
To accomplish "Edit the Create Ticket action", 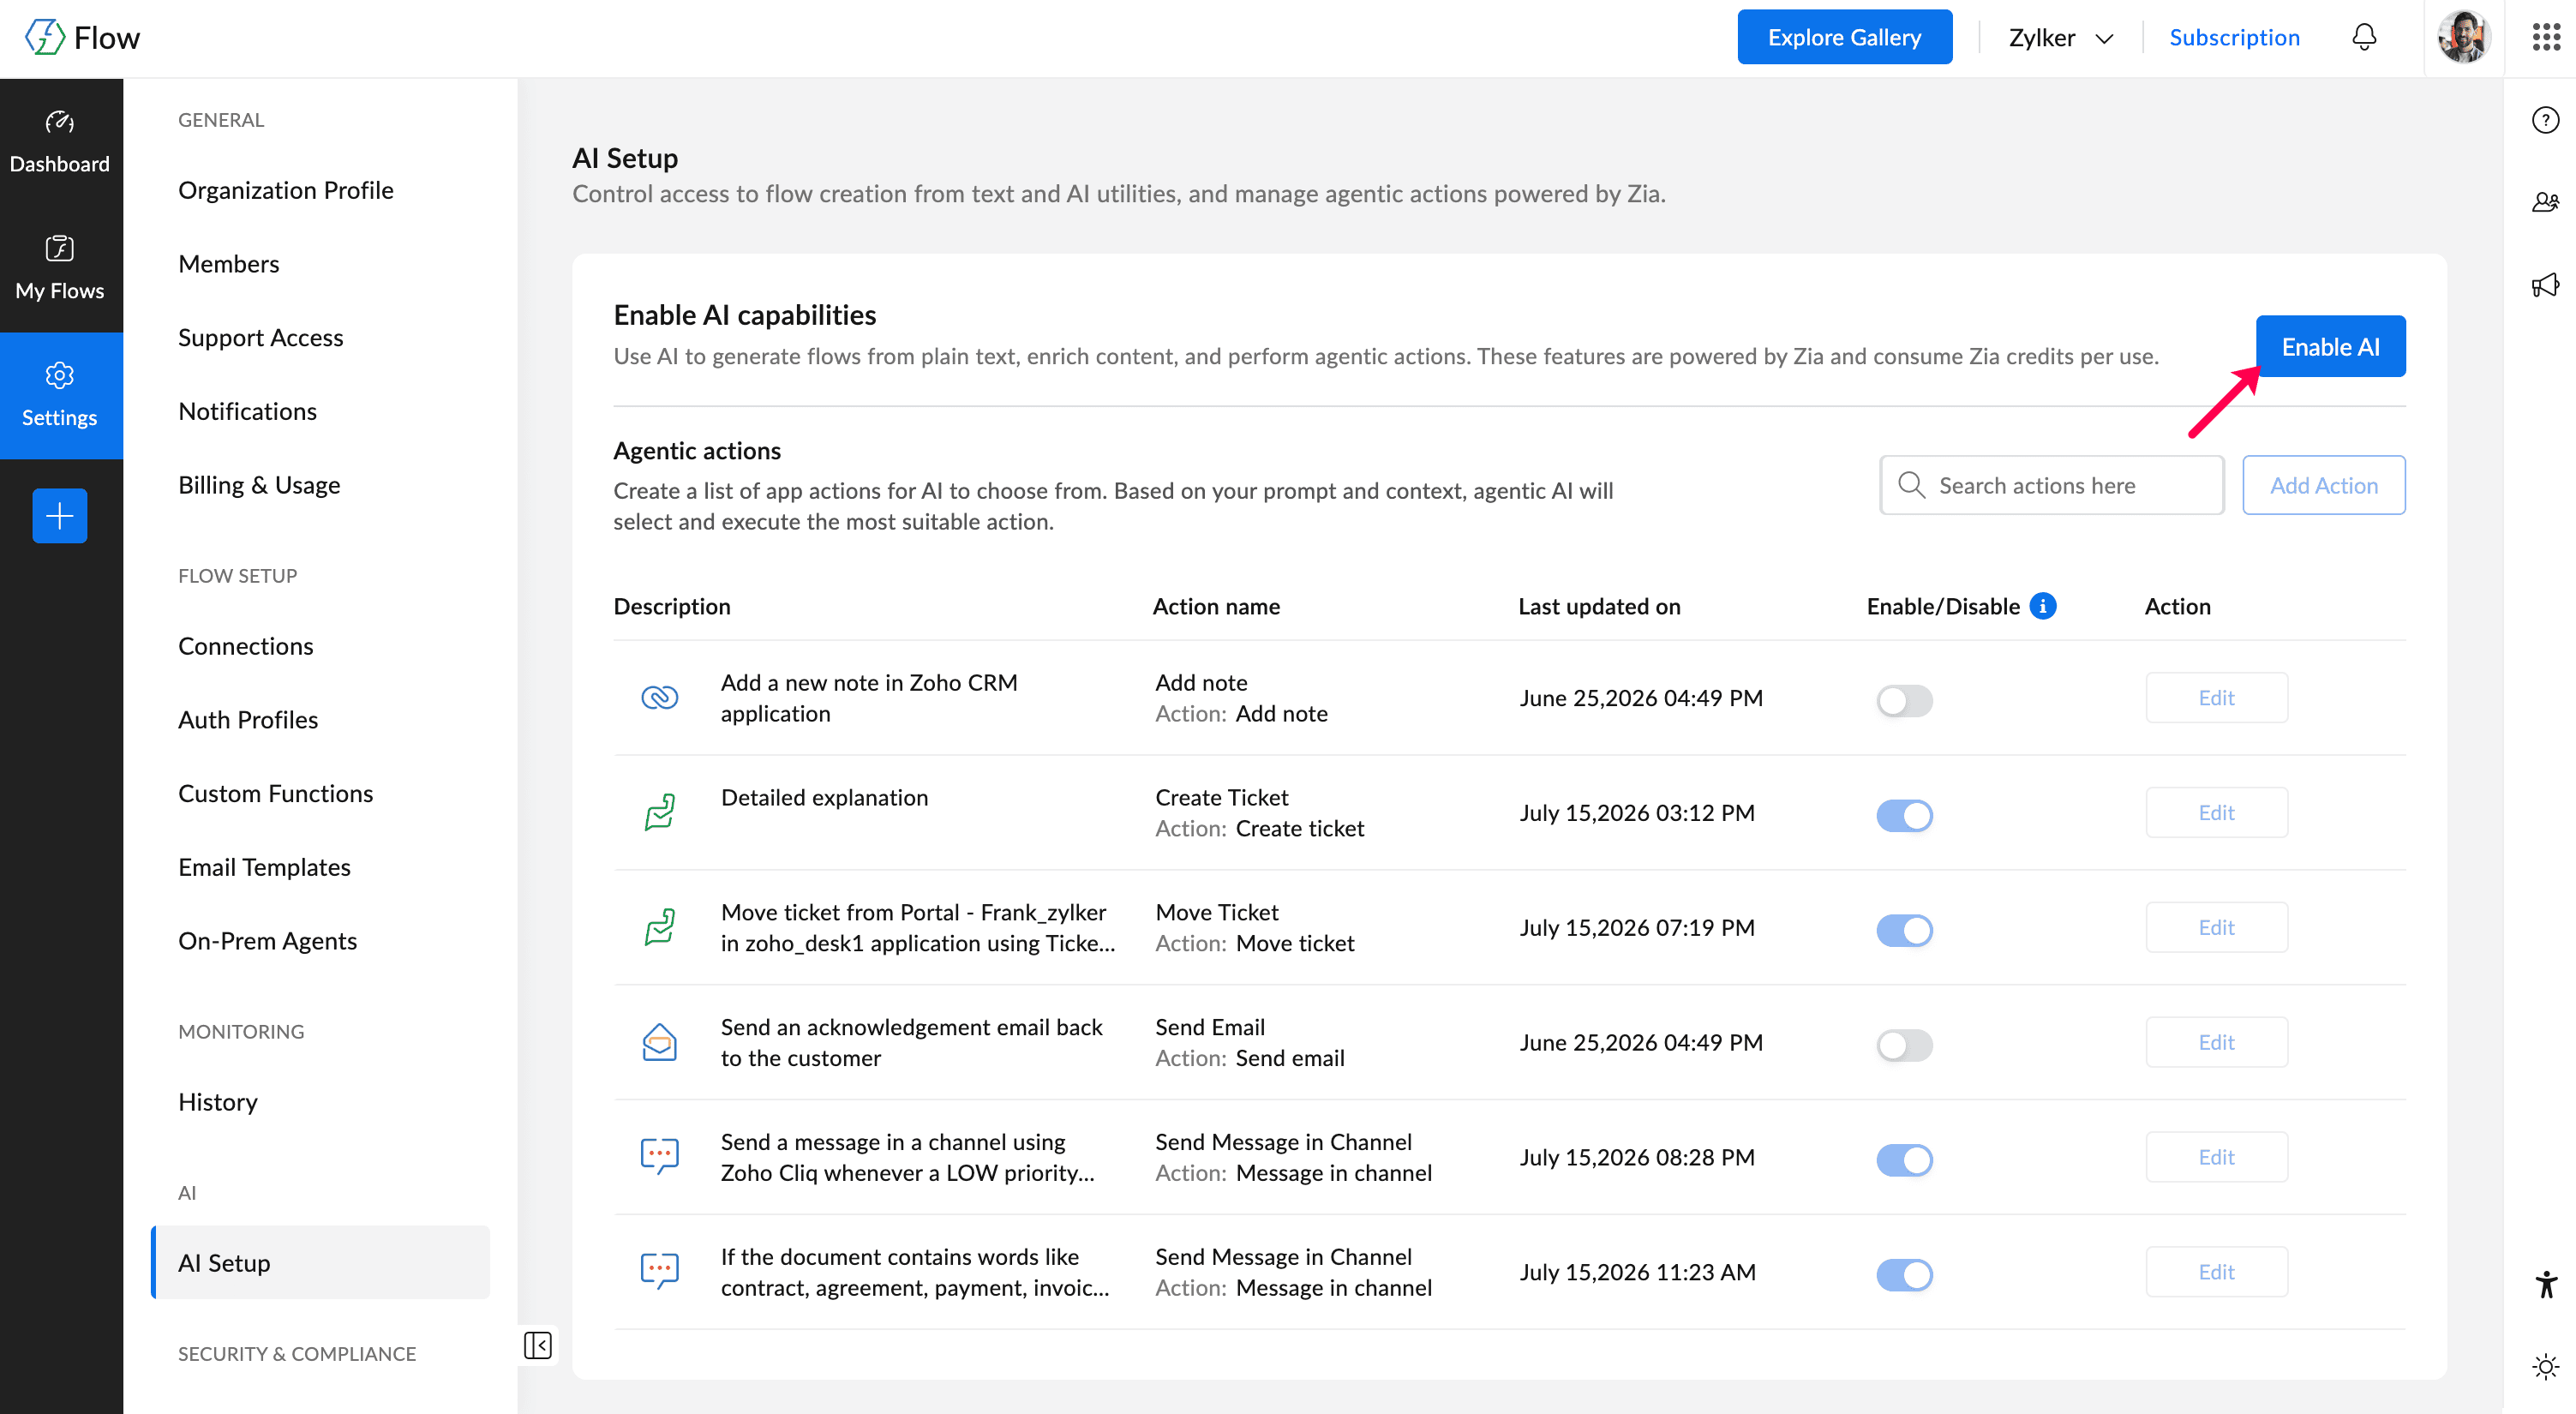I will coord(2216,813).
